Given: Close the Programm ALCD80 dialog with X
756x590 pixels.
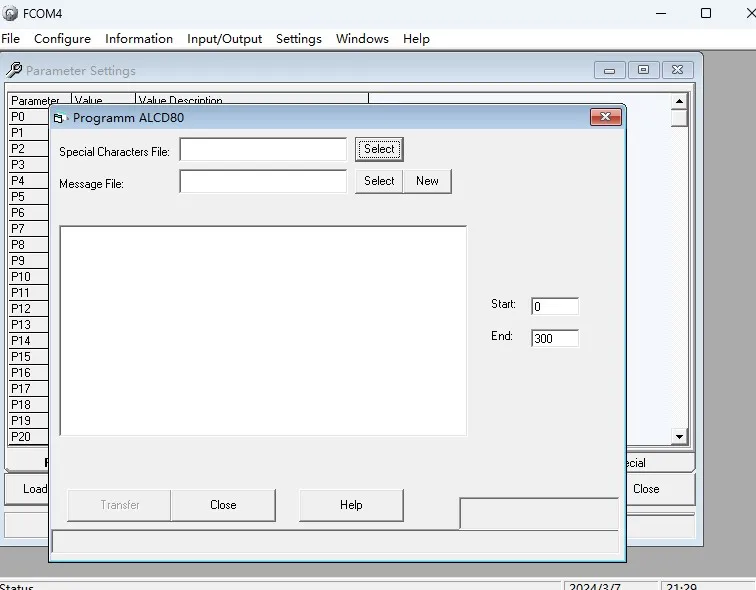Looking at the screenshot, I should click(x=604, y=118).
